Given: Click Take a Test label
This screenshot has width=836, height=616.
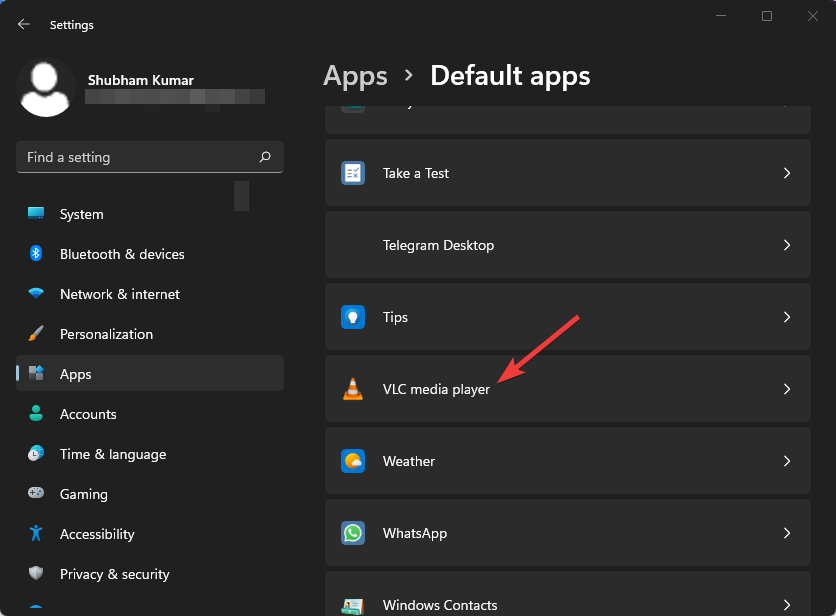Looking at the screenshot, I should click(x=416, y=173).
